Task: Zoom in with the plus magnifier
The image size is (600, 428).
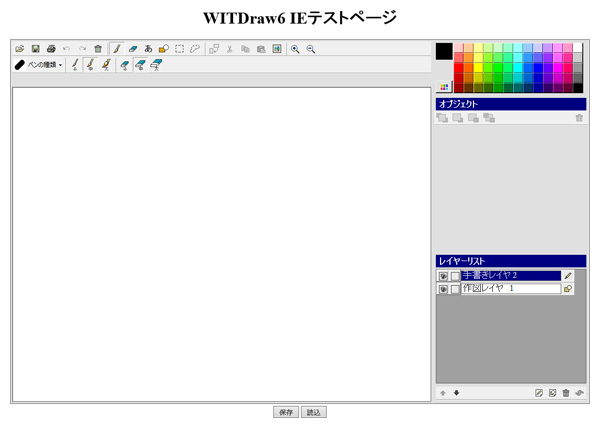Action: tap(295, 49)
